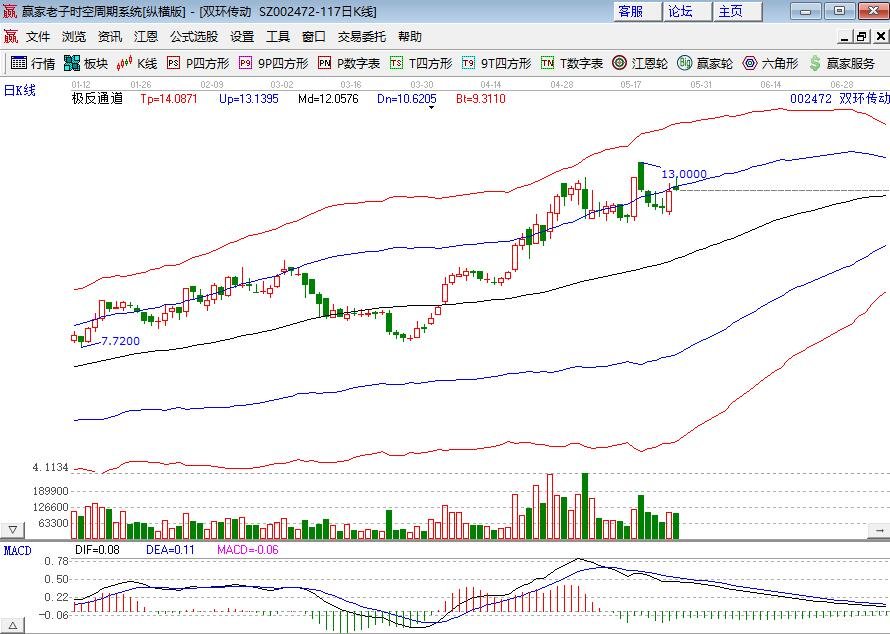The height and width of the screenshot is (634, 890).
Task: Open 赢家服务 dollar-sign service icon
Action: coord(842,64)
